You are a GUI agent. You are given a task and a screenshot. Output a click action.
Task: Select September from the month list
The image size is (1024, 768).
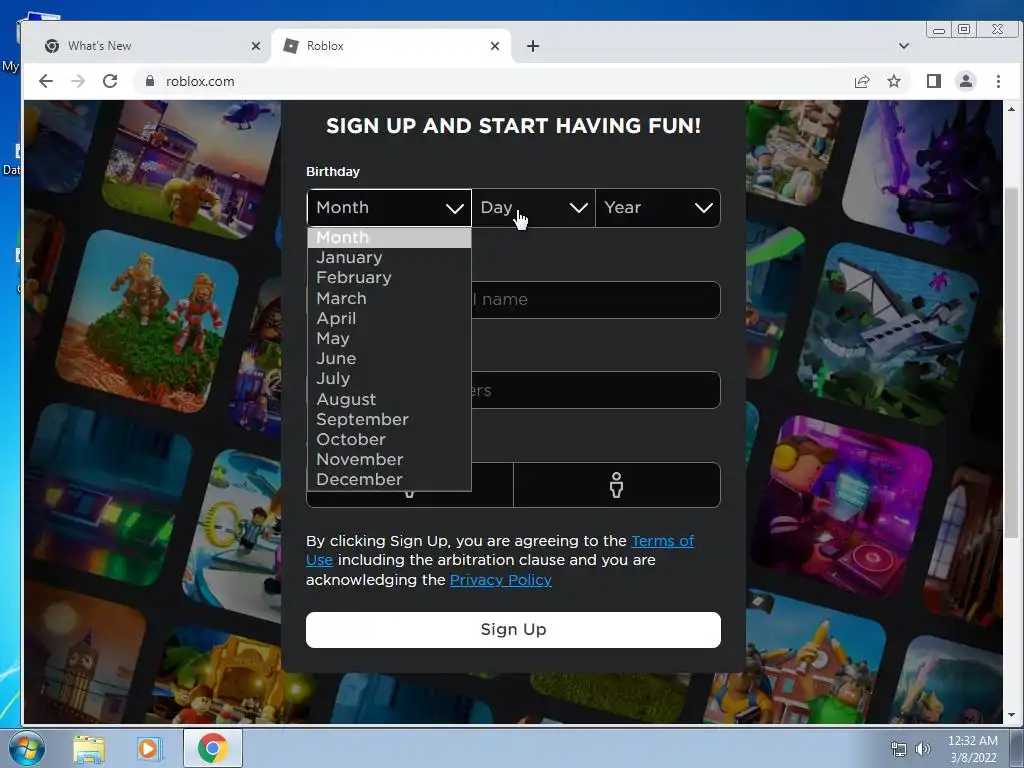[389, 419]
